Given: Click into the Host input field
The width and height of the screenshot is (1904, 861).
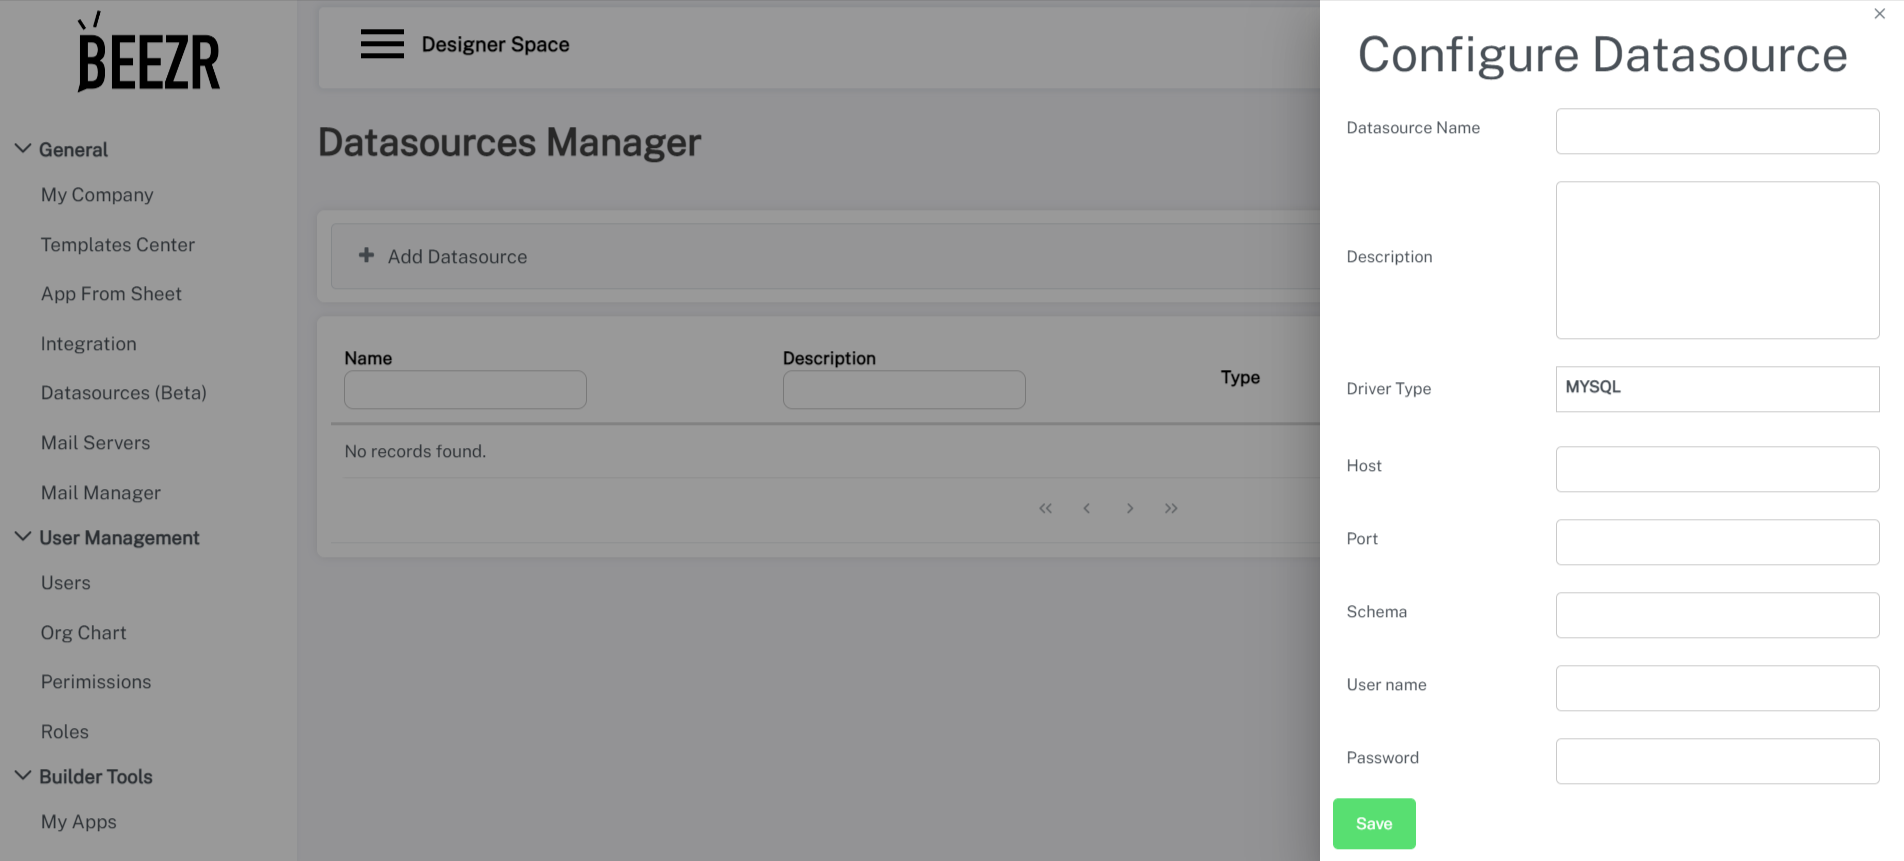Looking at the screenshot, I should [1717, 469].
